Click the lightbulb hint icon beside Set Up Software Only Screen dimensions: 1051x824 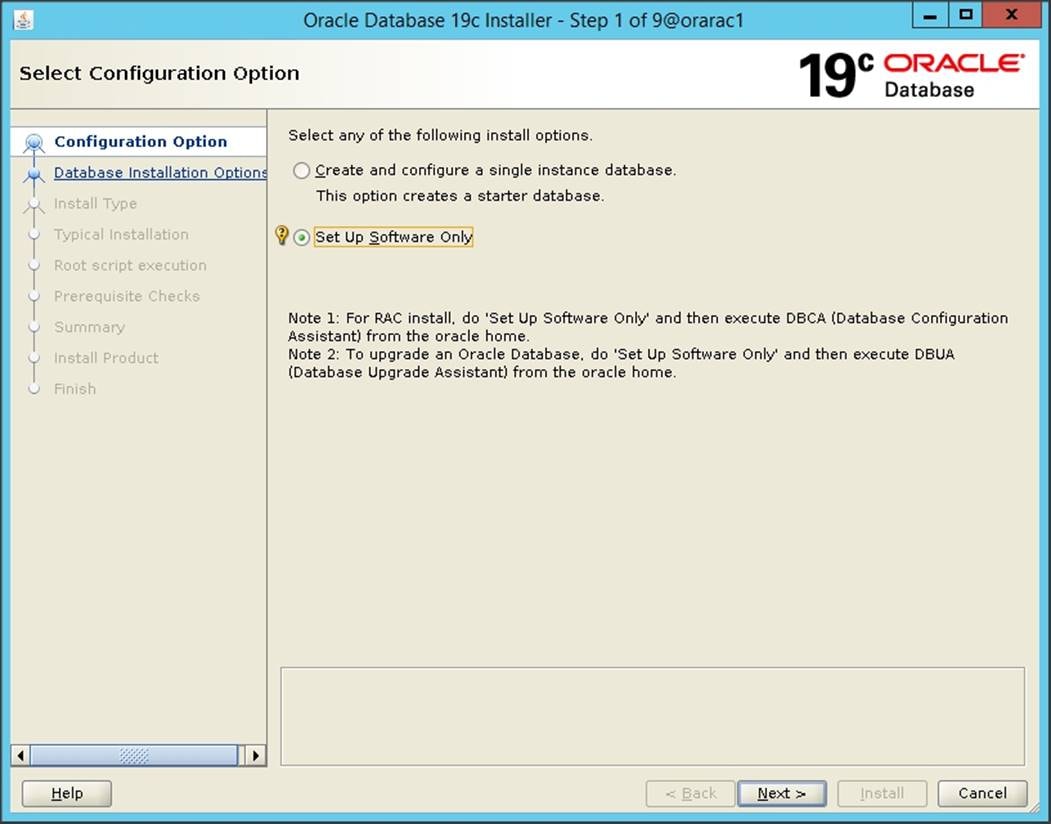coord(282,235)
